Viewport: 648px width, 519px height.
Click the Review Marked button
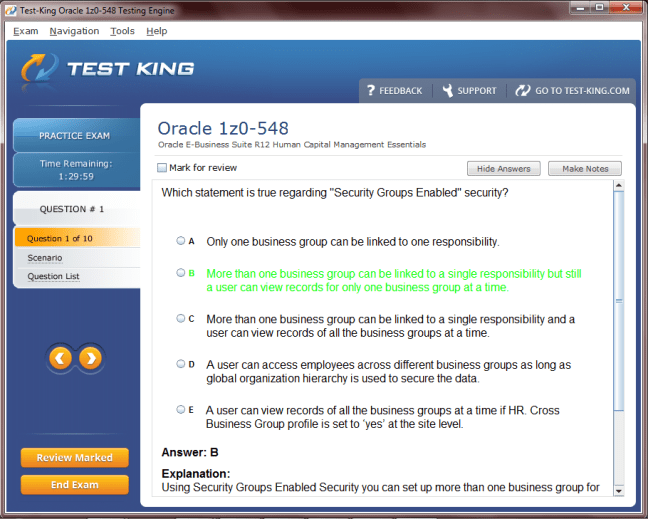(75, 457)
